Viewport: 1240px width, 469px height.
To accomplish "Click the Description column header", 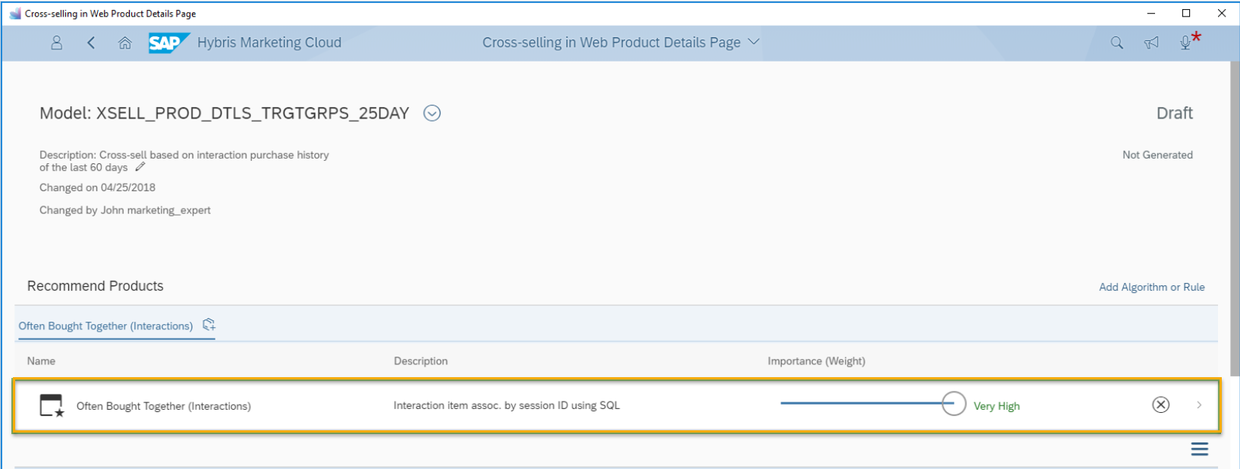I will (421, 360).
